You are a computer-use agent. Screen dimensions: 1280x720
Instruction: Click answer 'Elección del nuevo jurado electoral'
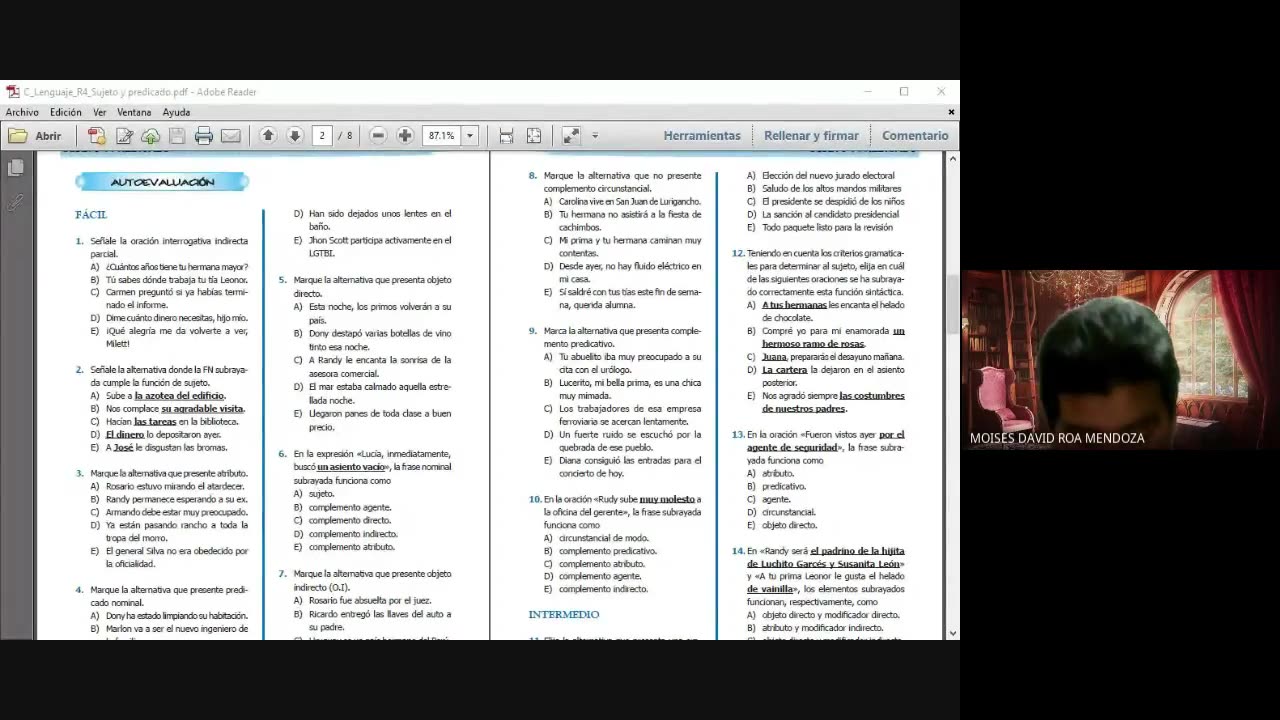[828, 176]
